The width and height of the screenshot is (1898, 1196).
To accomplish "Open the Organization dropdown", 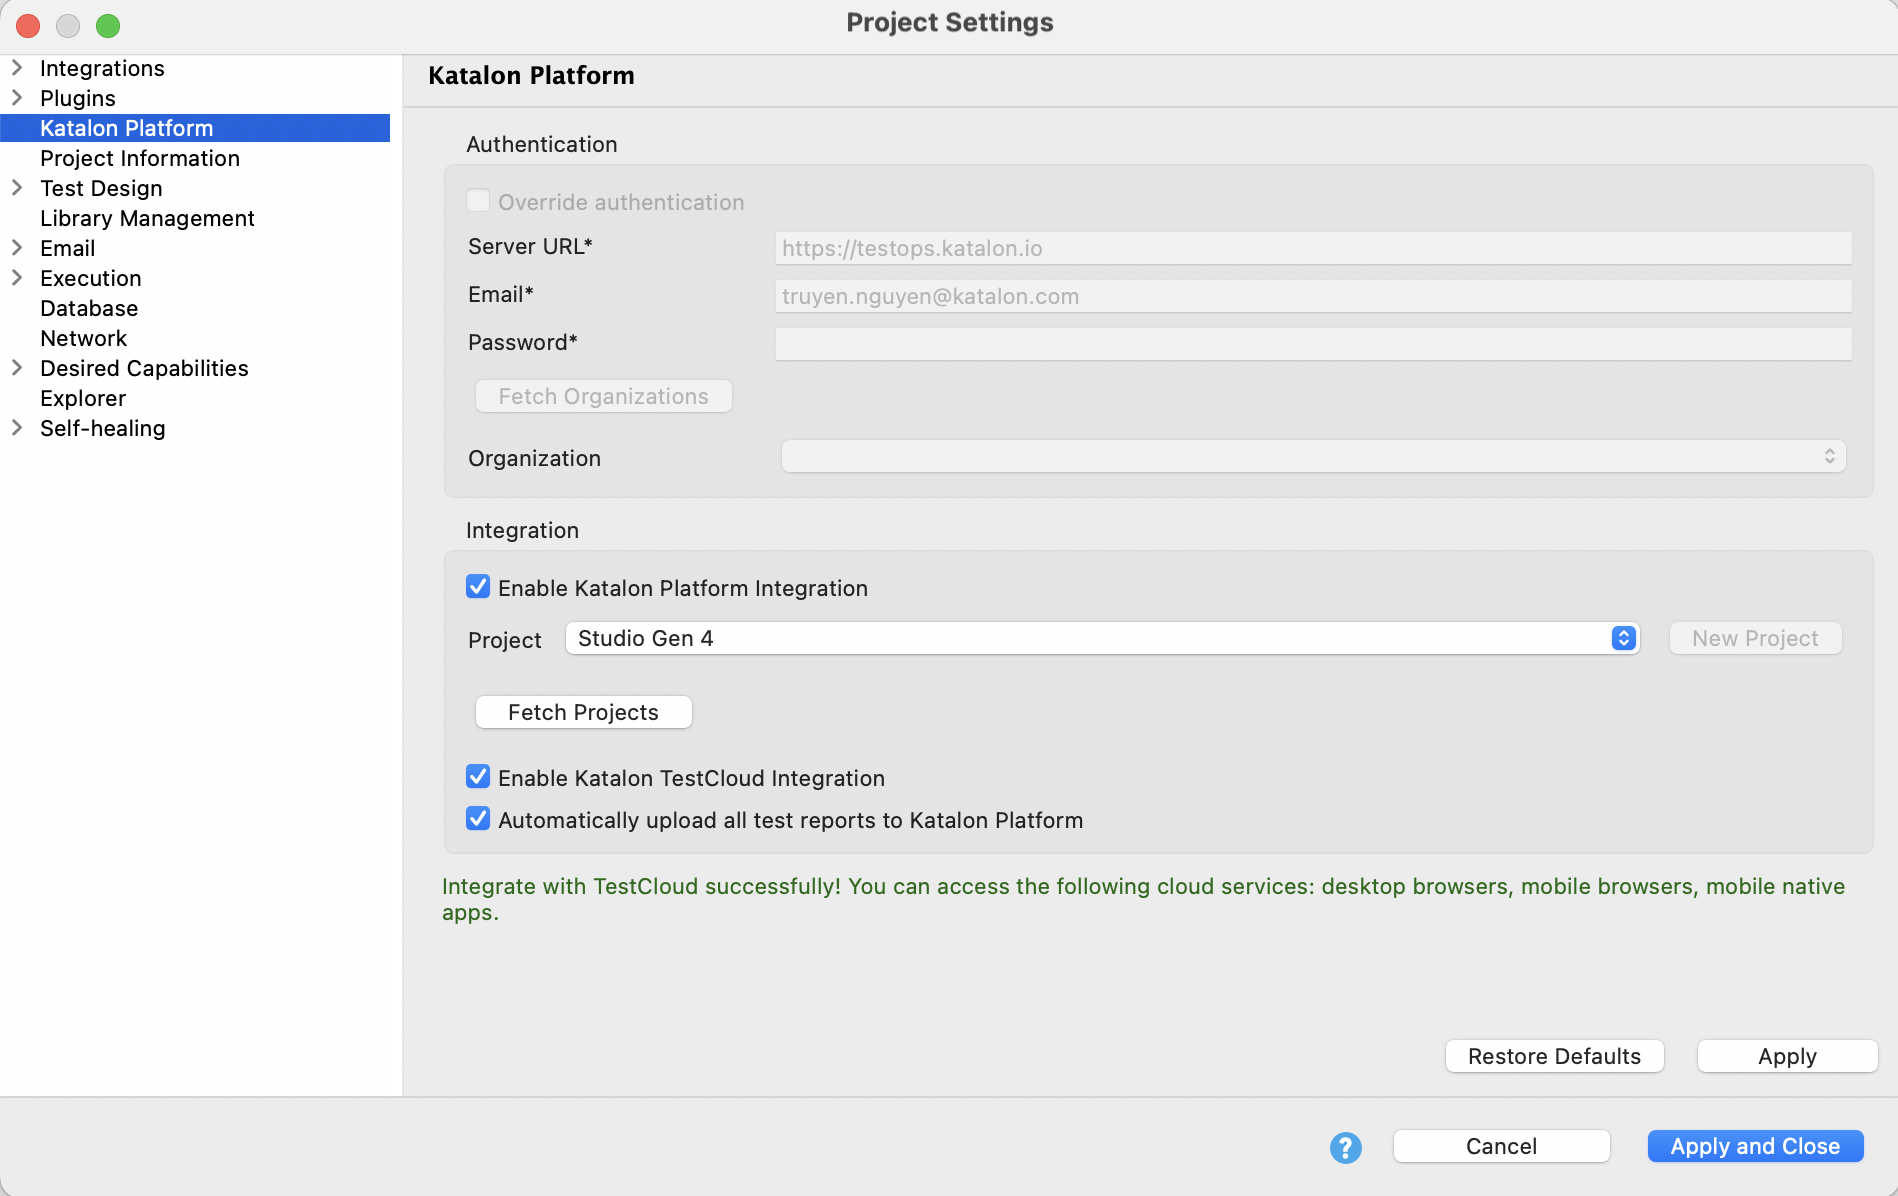I will coord(1313,457).
